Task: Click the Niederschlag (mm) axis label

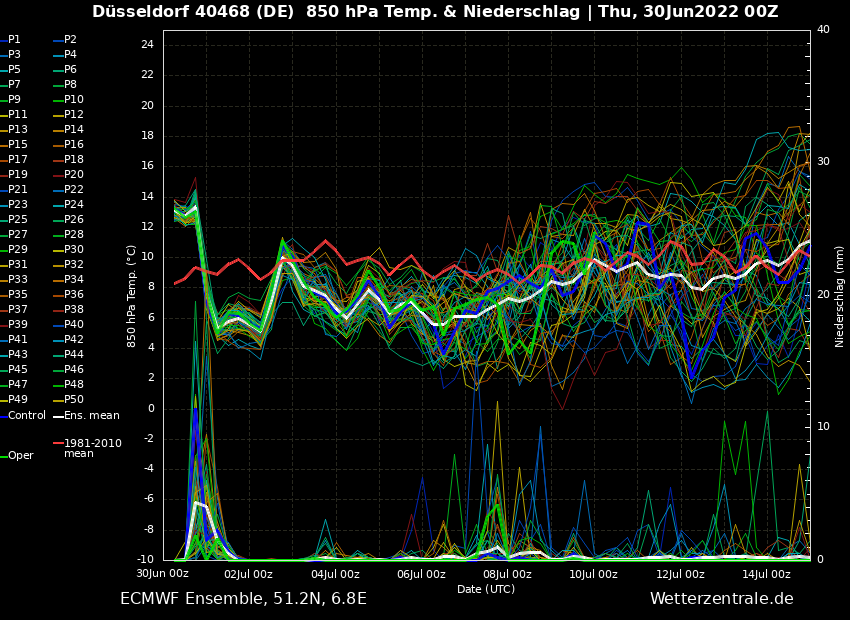Action: [x=840, y=296]
